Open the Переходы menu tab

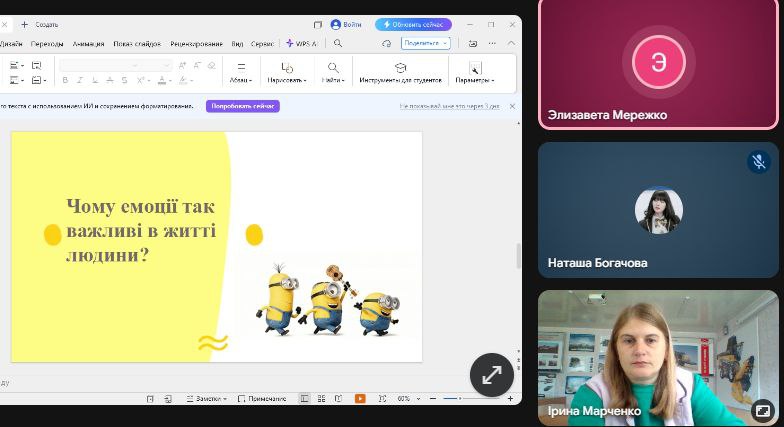(x=47, y=44)
